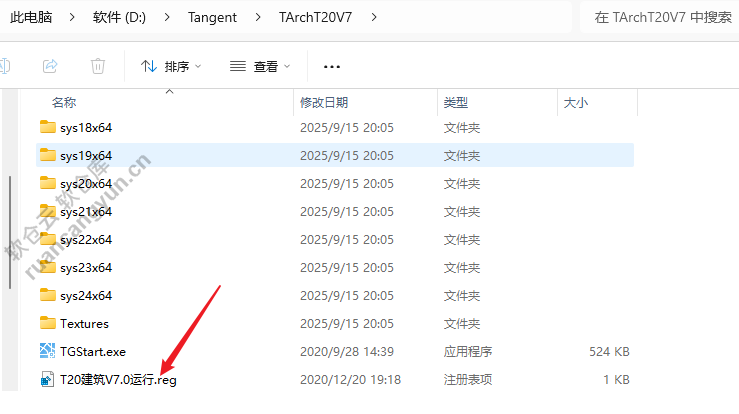Open the 排序 sort dropdown
The height and width of the screenshot is (414, 739).
[170, 66]
